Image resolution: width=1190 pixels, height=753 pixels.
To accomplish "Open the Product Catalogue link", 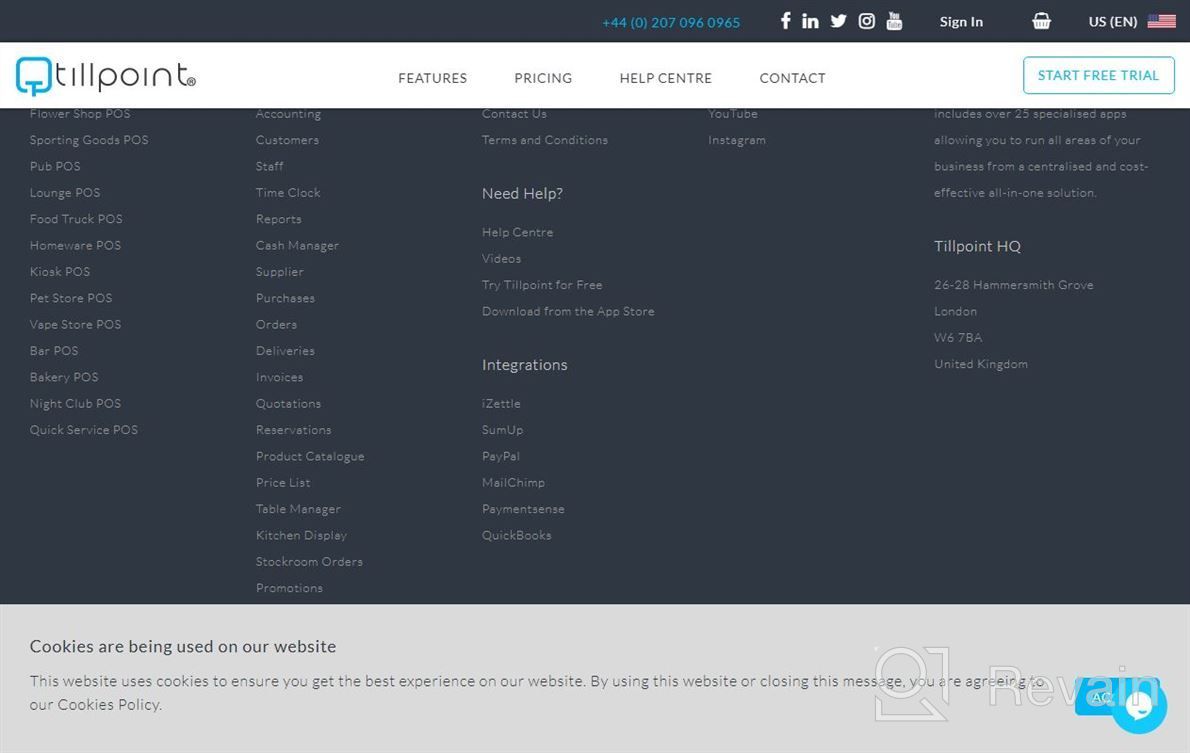I will tap(310, 456).
